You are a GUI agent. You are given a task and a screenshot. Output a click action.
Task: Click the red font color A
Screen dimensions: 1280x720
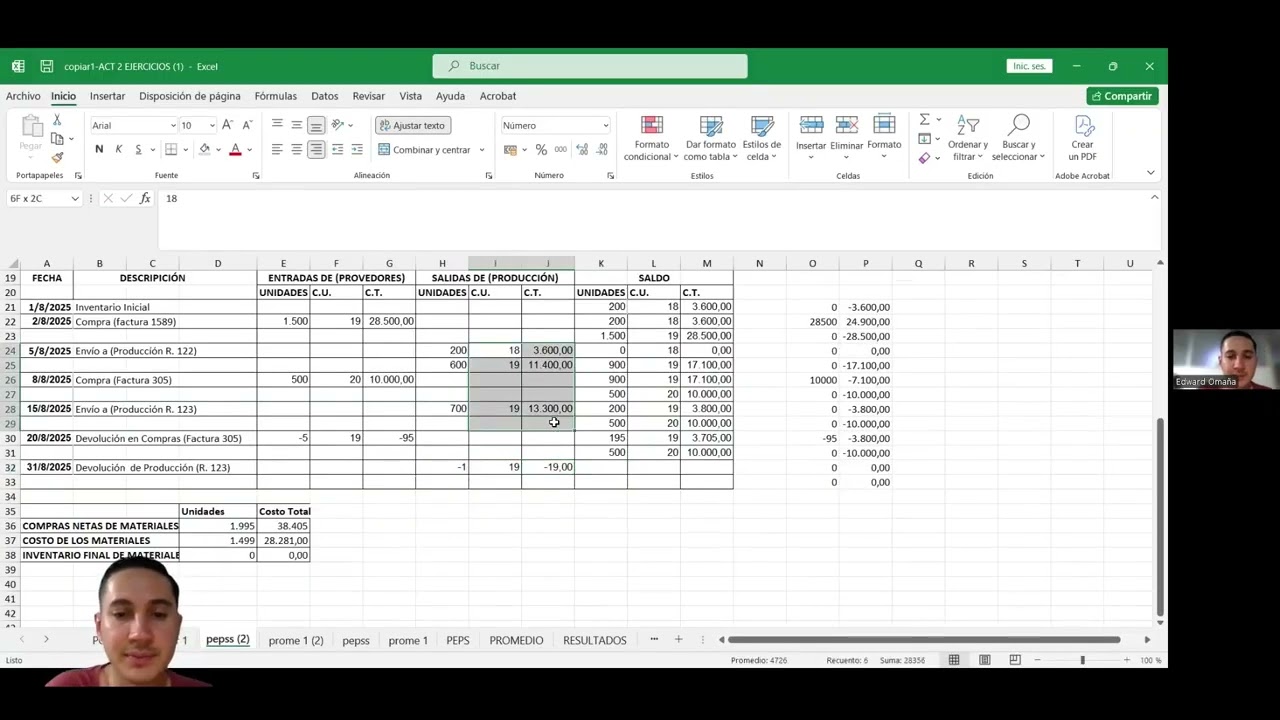click(x=235, y=149)
